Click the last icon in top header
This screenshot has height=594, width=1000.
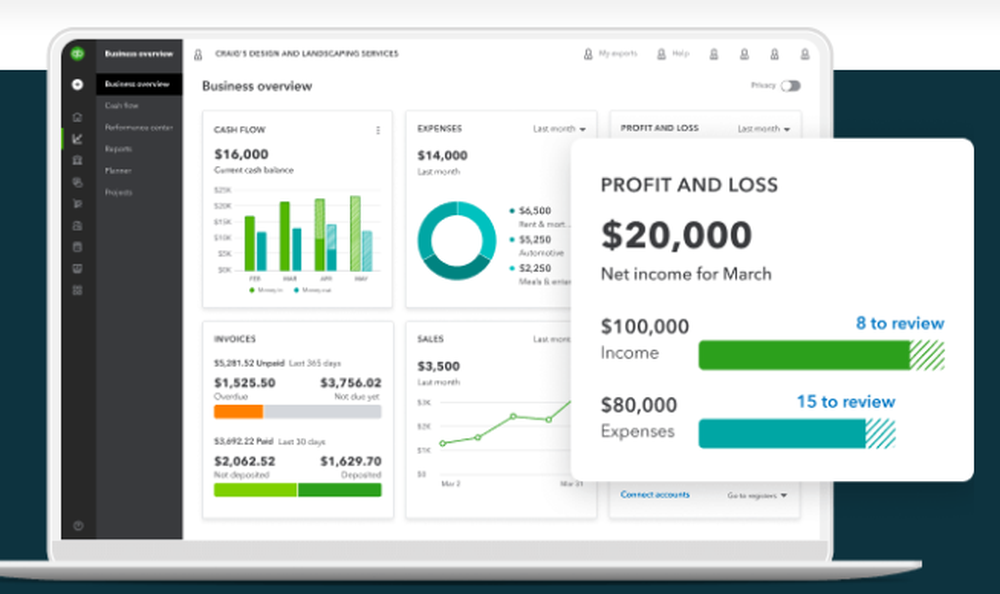click(805, 54)
